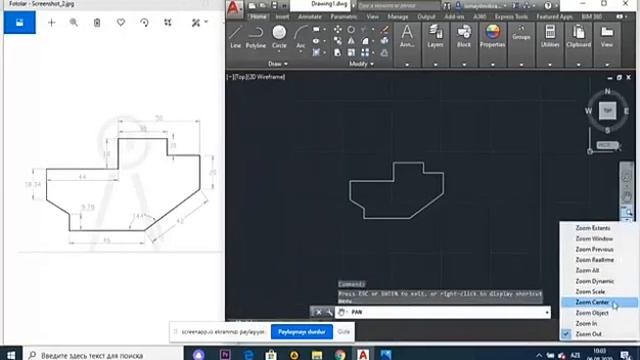Click the Windows taskbar search box
The width and height of the screenshot is (640, 360).
pos(102,355)
